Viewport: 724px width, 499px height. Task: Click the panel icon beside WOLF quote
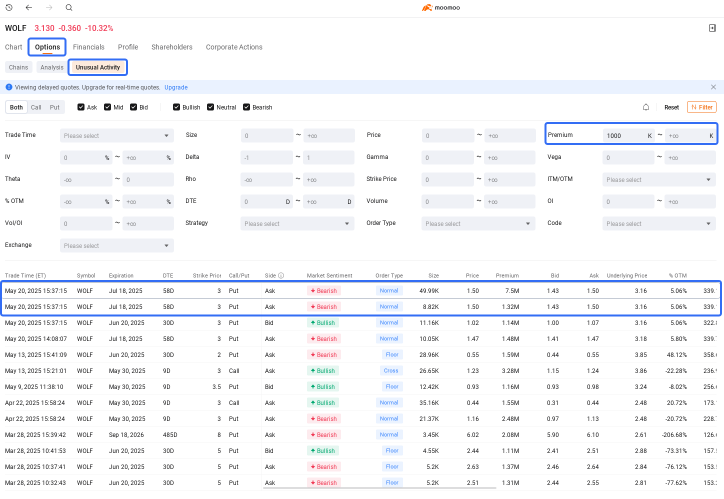coord(712,28)
